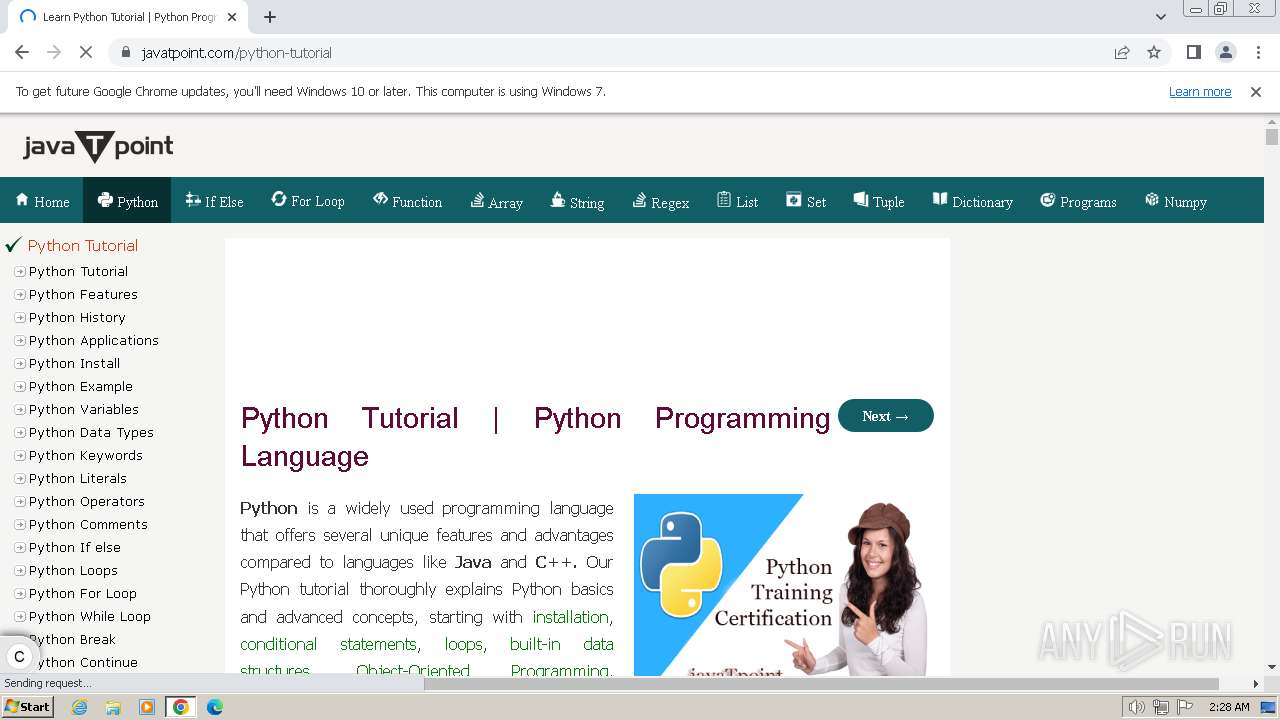Open the Chrome tab search dropdown
Image resolution: width=1280 pixels, height=720 pixels.
tap(1160, 16)
